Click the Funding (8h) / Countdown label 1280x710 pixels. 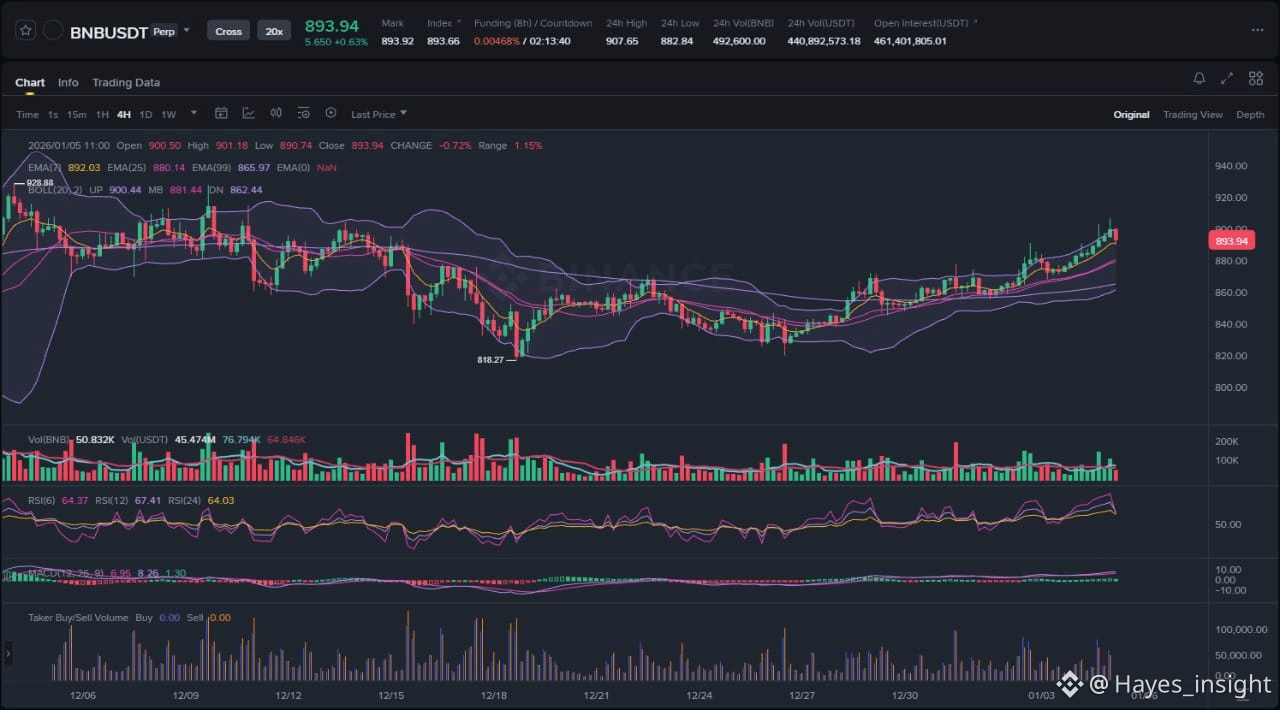[x=533, y=23]
